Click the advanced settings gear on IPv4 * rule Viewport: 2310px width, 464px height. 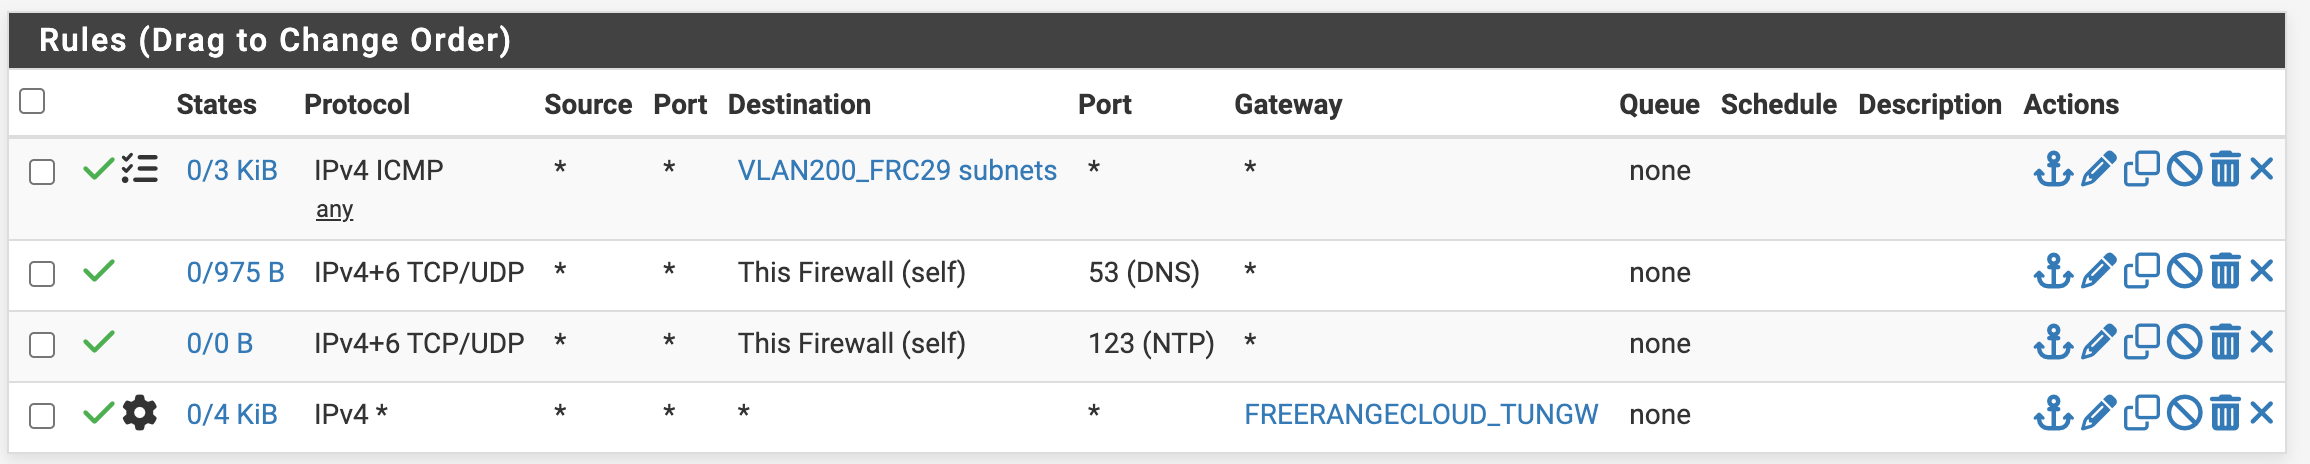[140, 413]
